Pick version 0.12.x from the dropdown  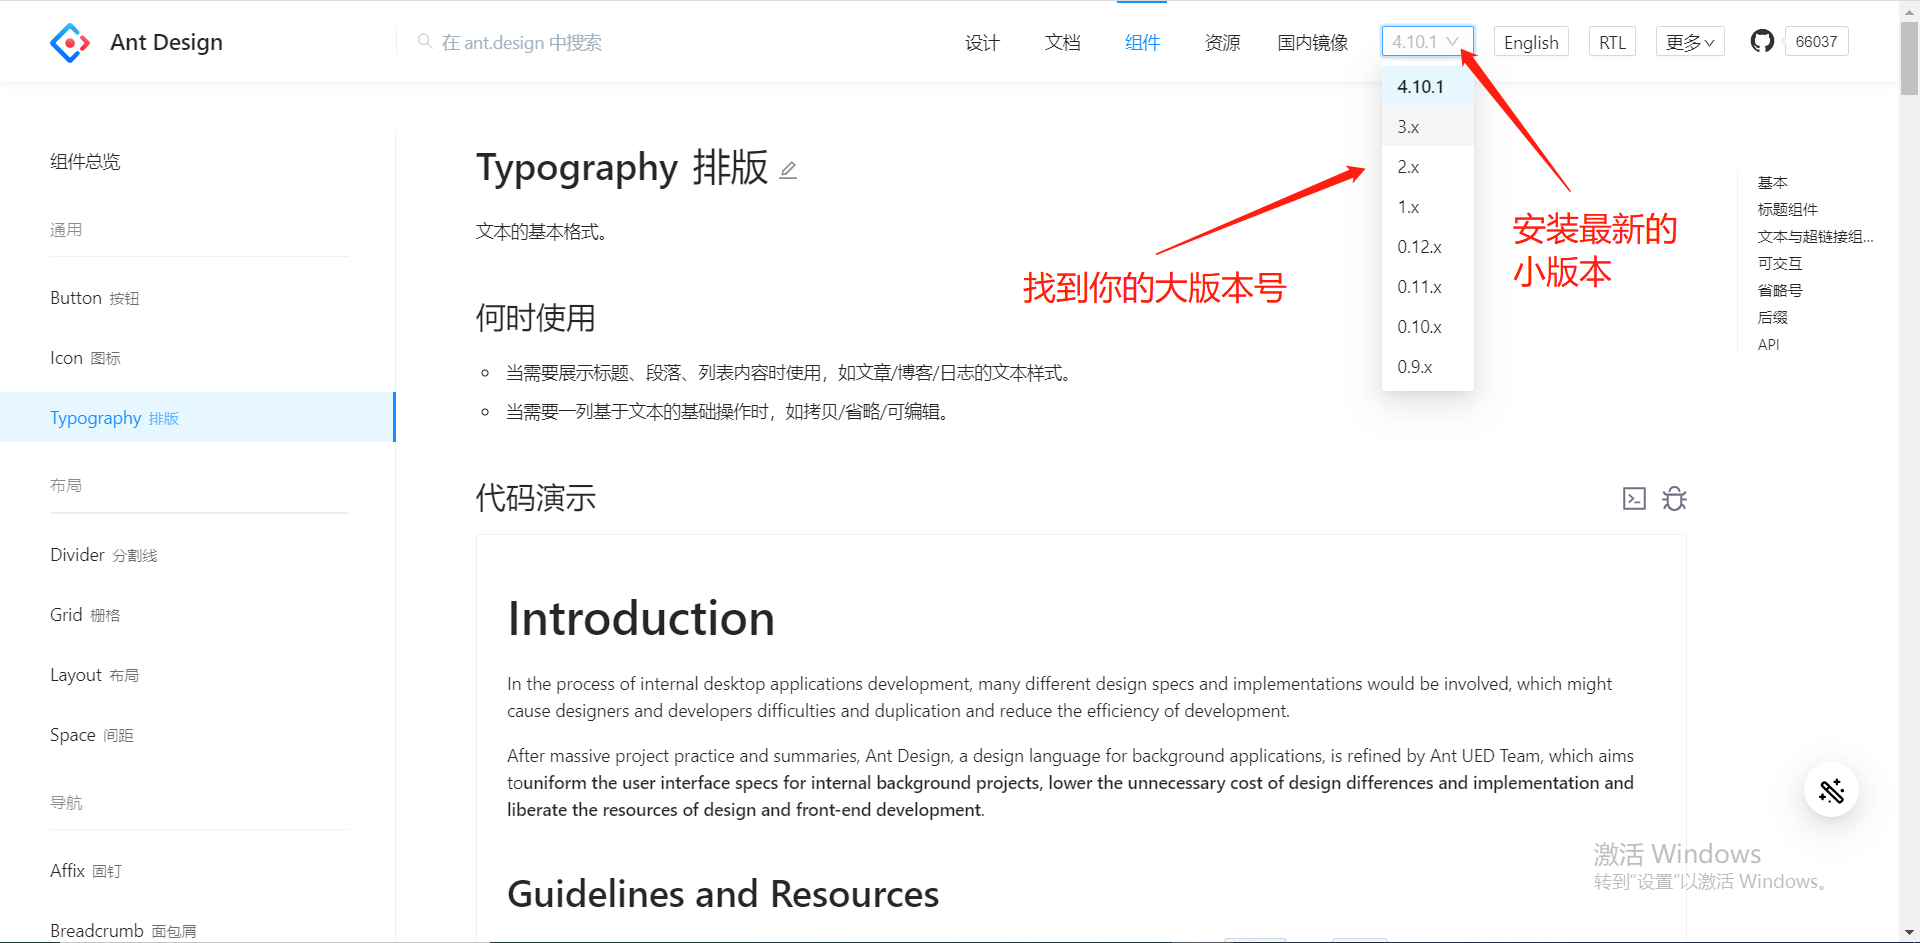click(x=1427, y=247)
